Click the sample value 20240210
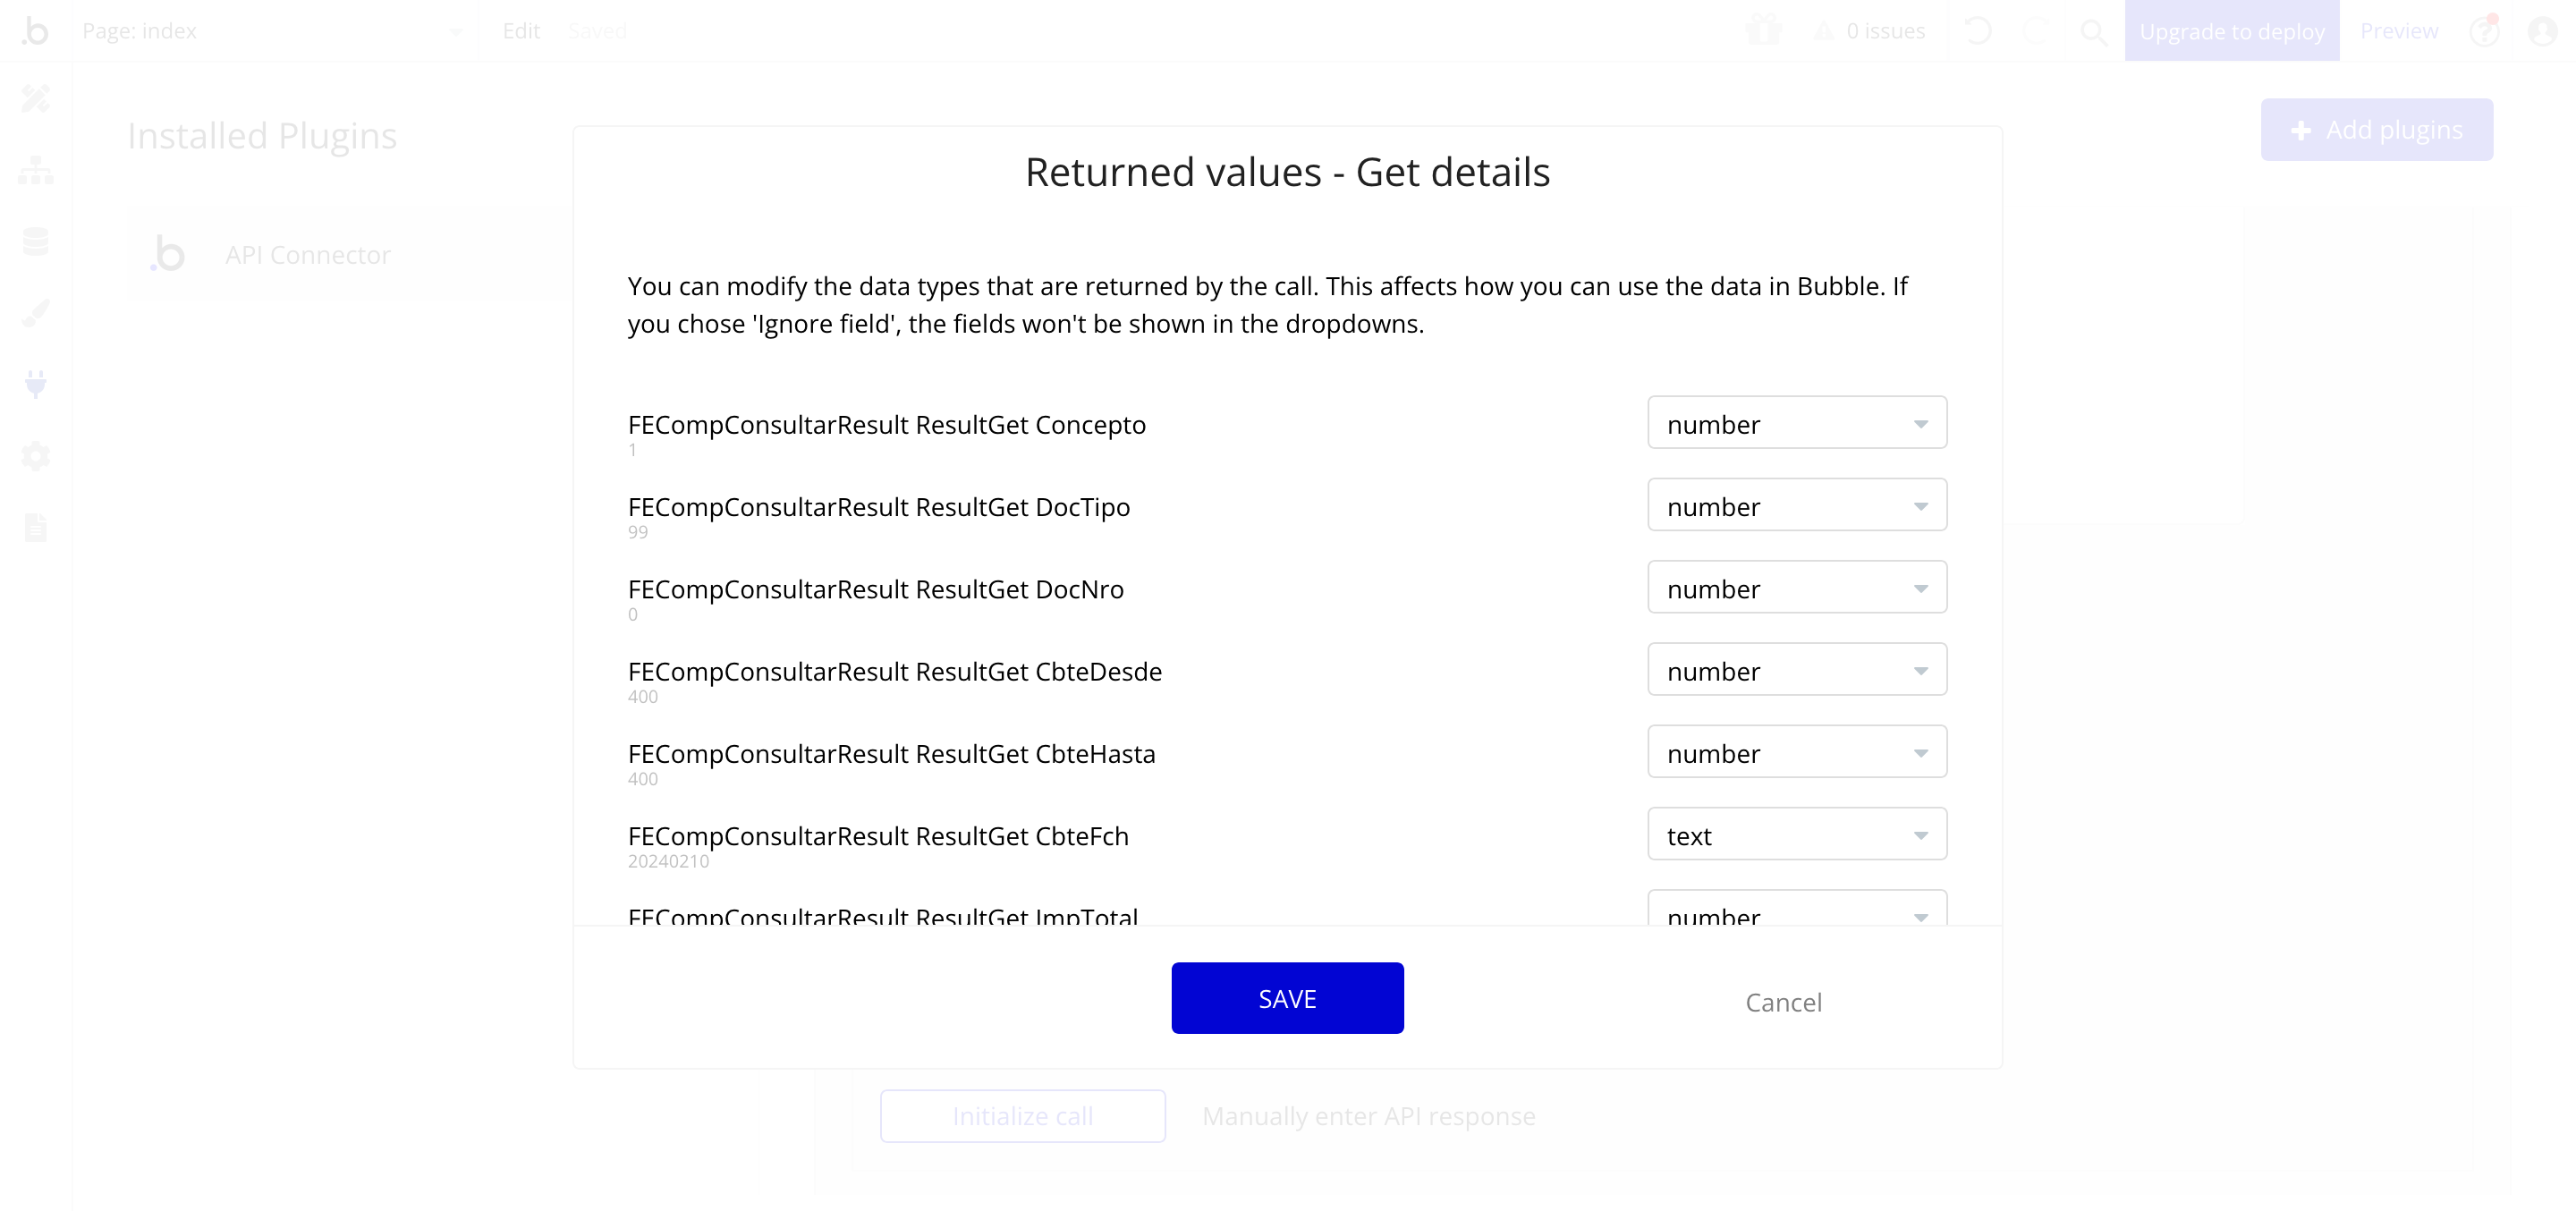 [x=668, y=861]
